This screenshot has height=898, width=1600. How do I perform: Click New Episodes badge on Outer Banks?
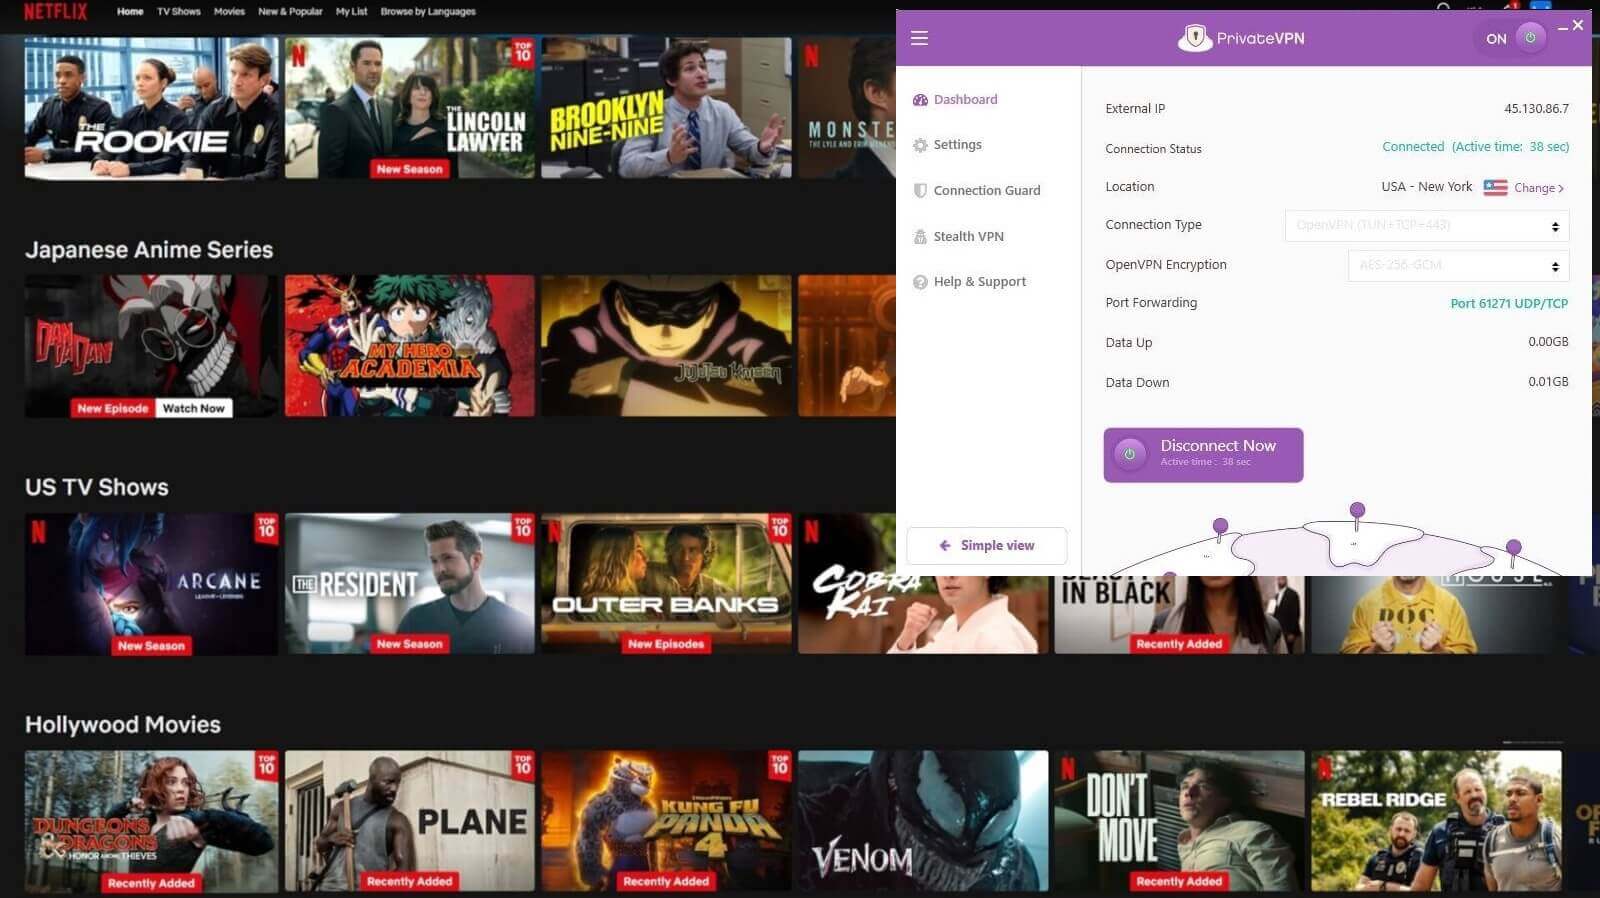tap(666, 644)
